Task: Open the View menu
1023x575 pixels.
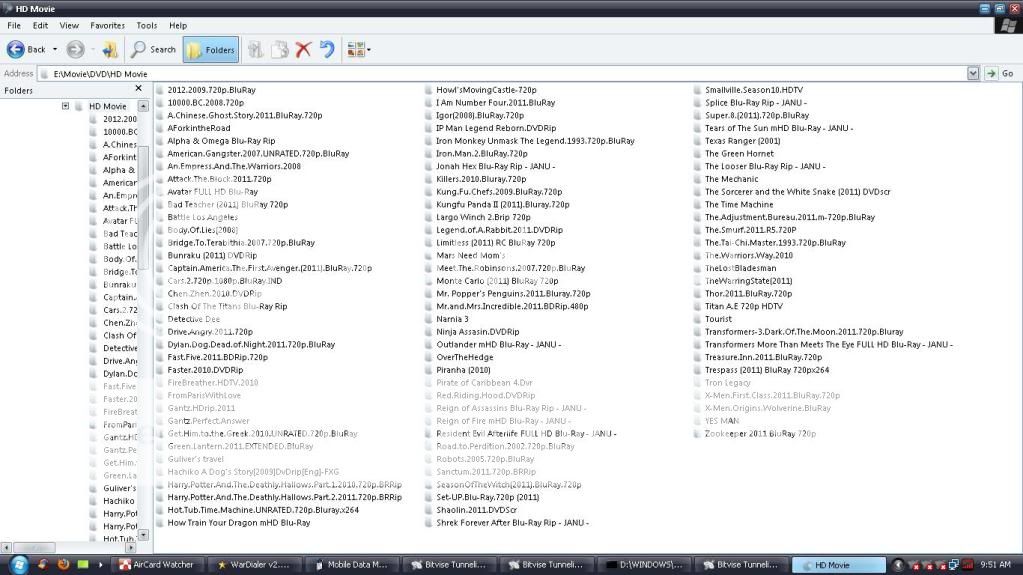Action: pyautogui.click(x=69, y=25)
